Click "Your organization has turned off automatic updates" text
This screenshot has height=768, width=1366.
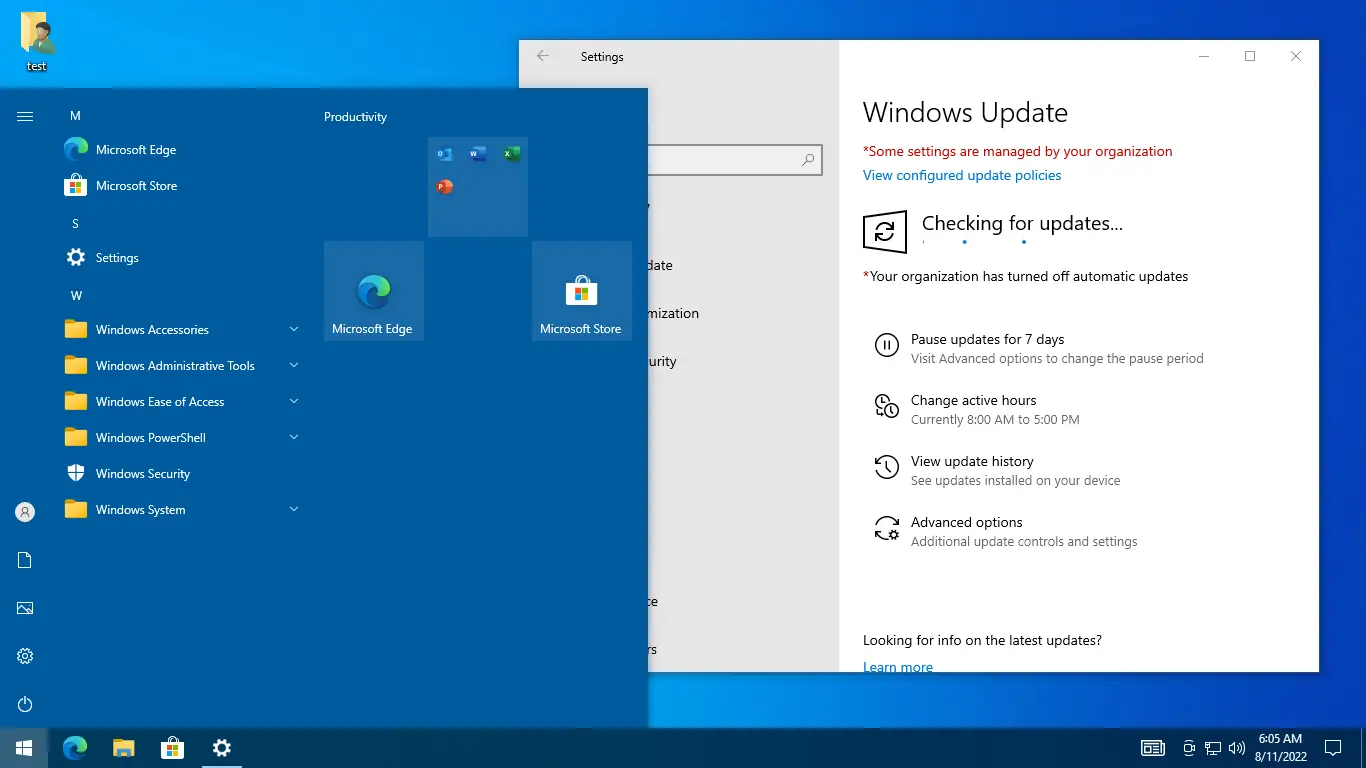(x=1026, y=276)
